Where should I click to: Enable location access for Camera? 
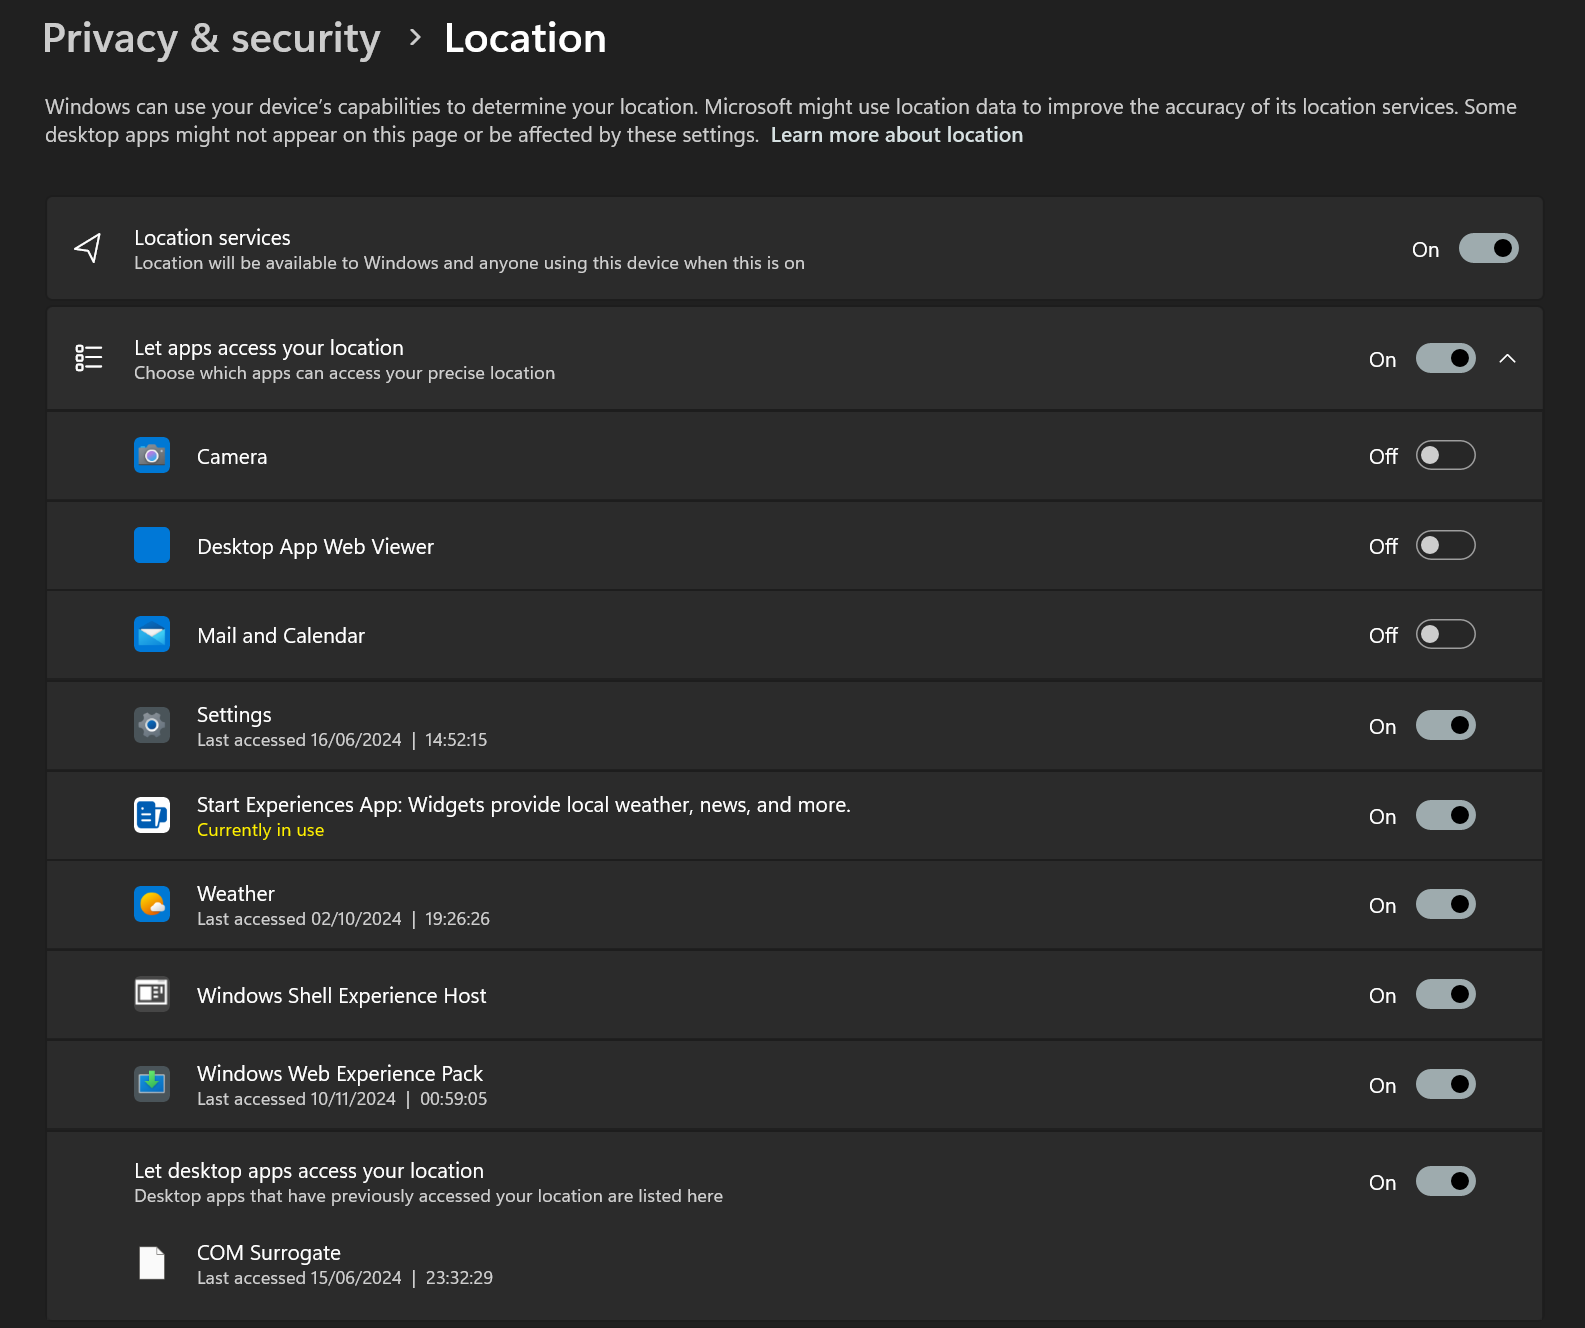[x=1445, y=456]
